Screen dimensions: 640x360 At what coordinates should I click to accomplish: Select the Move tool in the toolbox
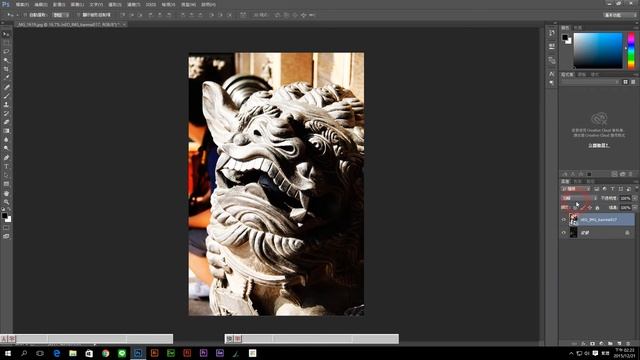[x=6, y=34]
